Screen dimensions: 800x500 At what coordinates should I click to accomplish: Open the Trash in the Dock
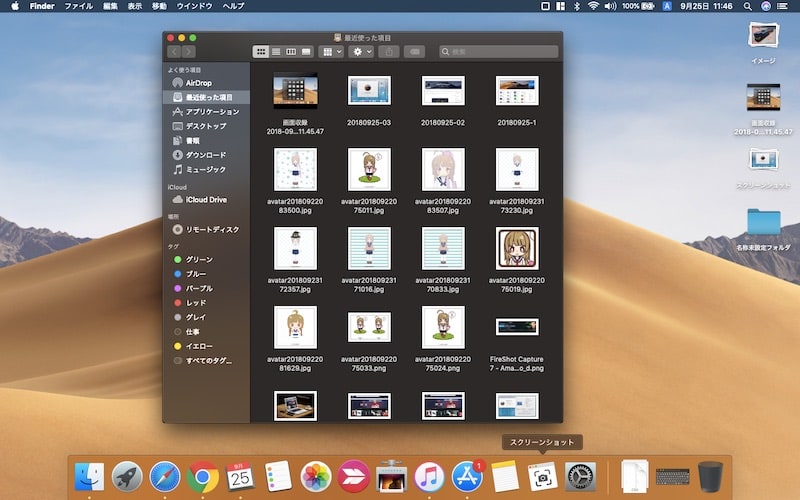pos(710,476)
